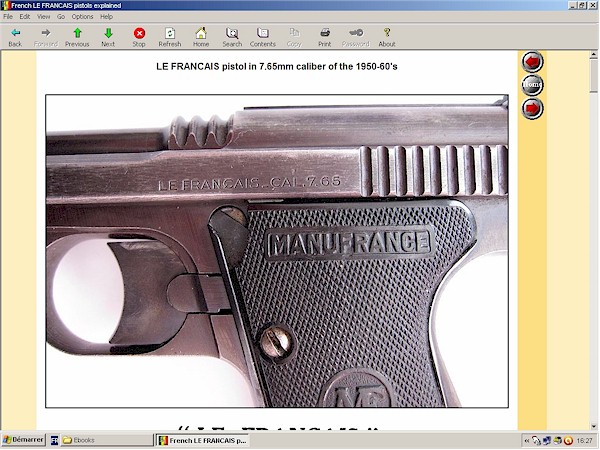The image size is (600, 450).
Task: Open the Search tool
Action: coord(232,37)
